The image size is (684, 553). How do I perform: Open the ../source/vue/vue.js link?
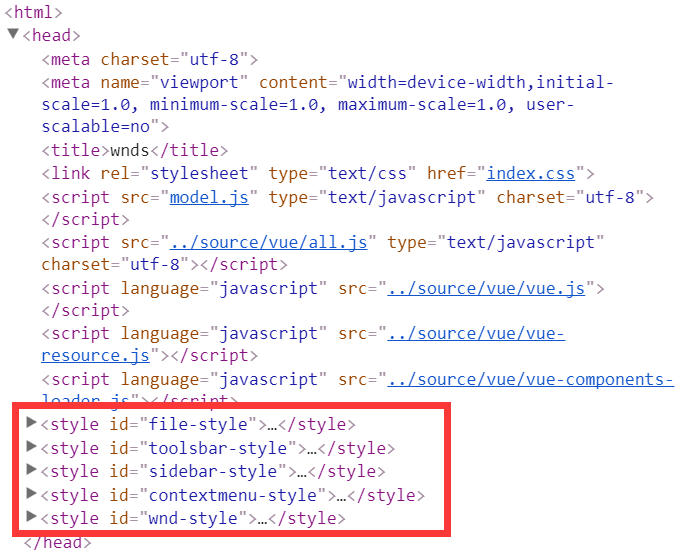tap(486, 289)
